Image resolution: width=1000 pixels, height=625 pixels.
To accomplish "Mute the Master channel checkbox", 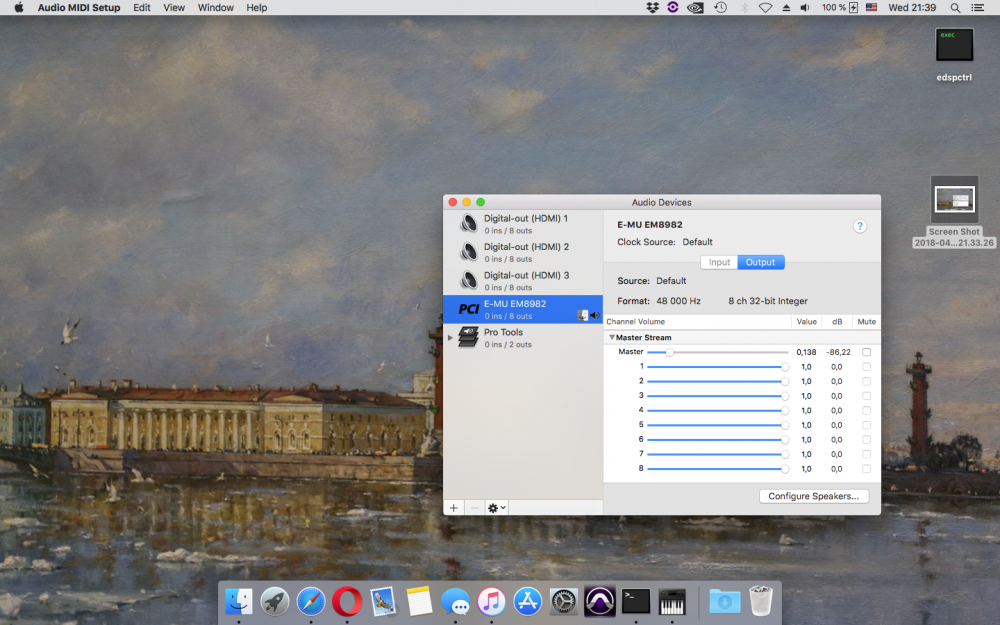I will (x=866, y=352).
